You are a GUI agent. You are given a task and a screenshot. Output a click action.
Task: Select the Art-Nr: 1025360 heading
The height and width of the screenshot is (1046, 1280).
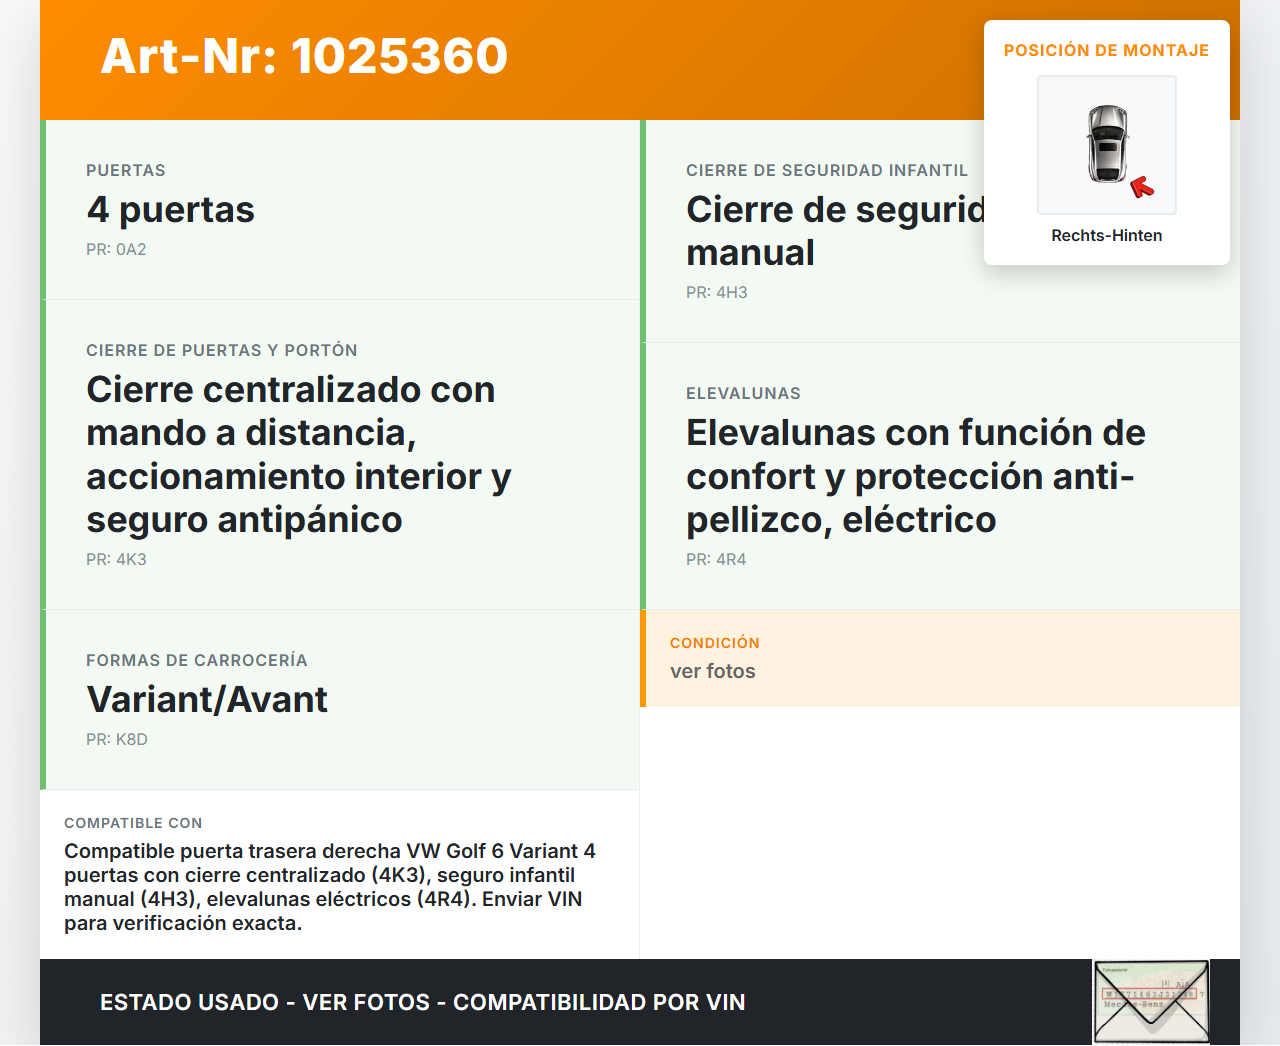[304, 56]
